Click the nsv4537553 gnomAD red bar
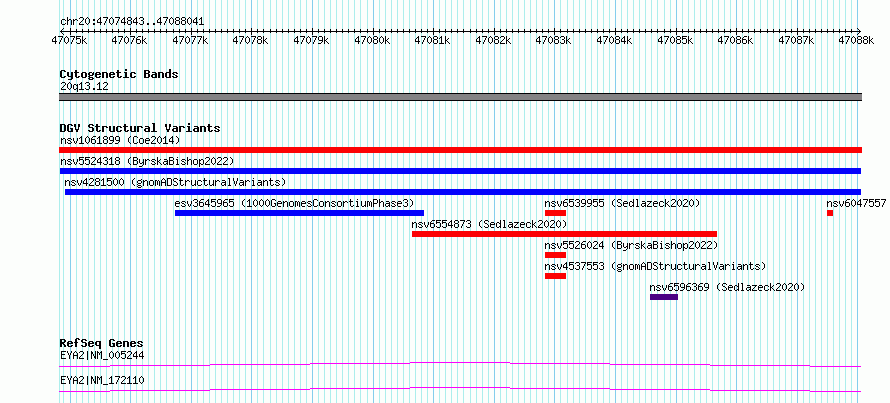The height and width of the screenshot is (403, 890). click(555, 276)
